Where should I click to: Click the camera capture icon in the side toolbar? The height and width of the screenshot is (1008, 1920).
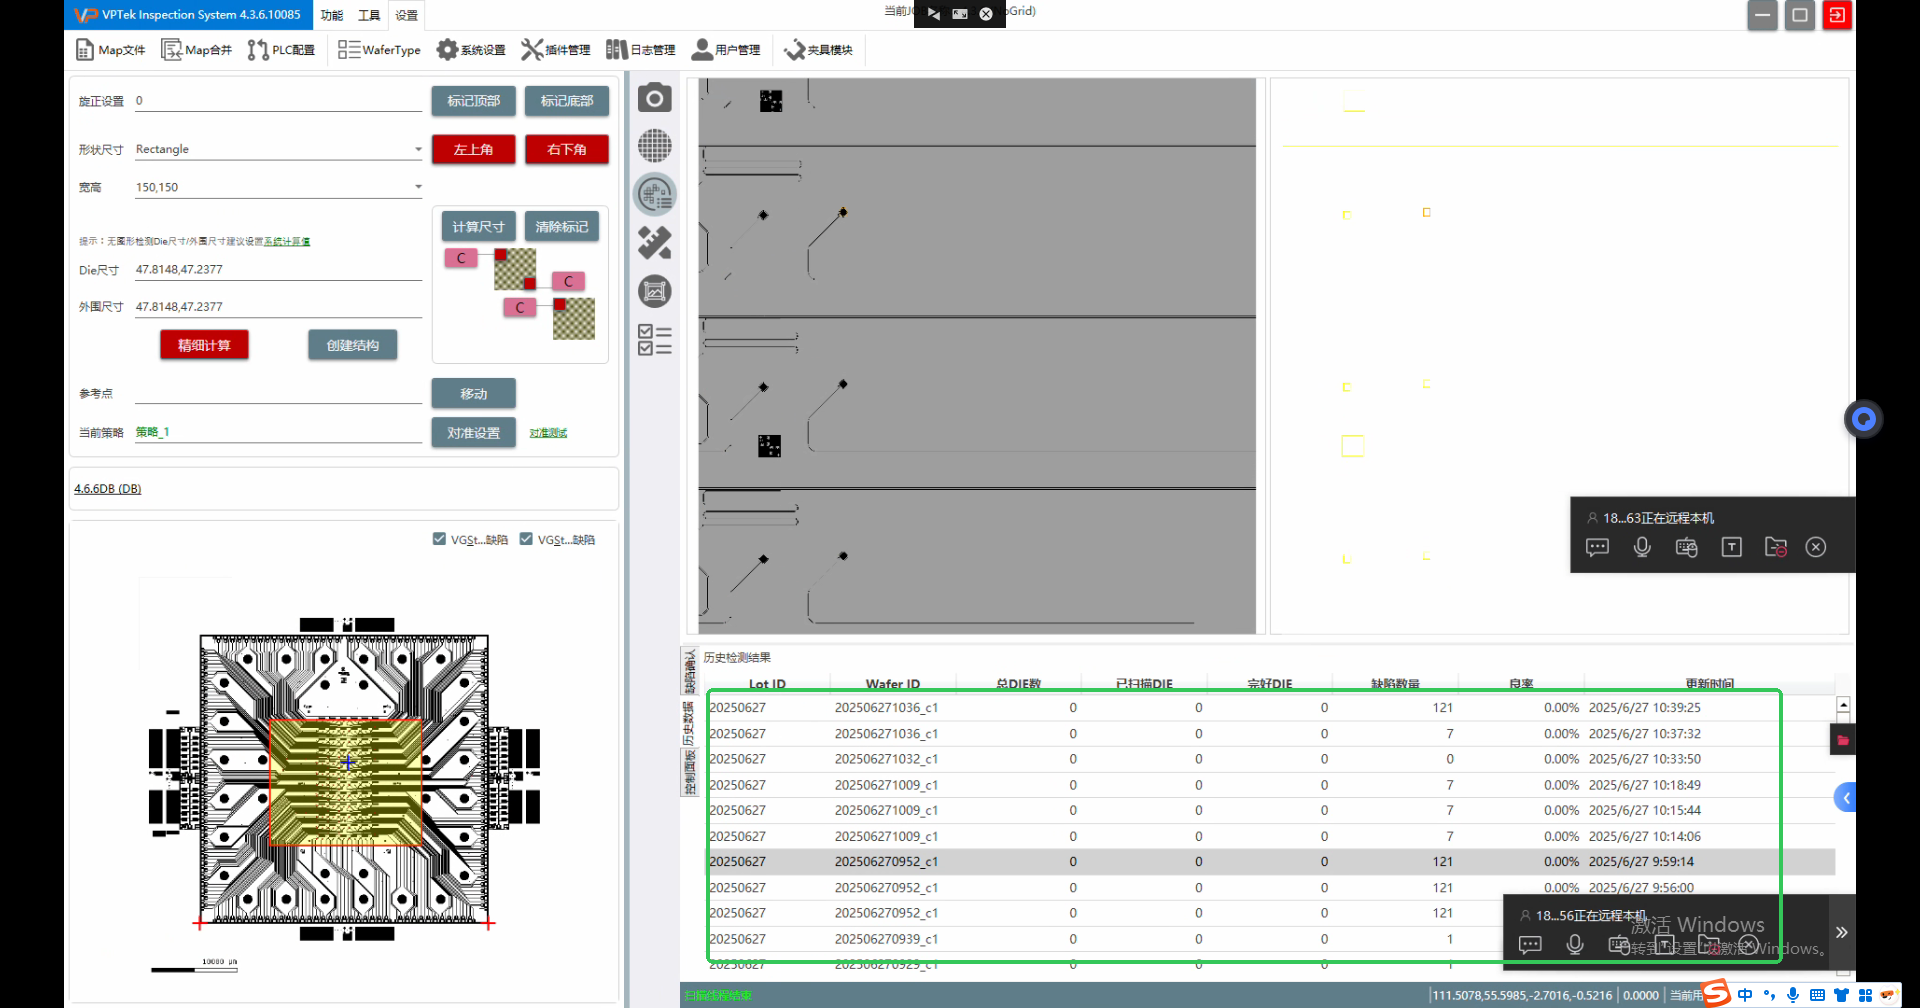tap(655, 98)
